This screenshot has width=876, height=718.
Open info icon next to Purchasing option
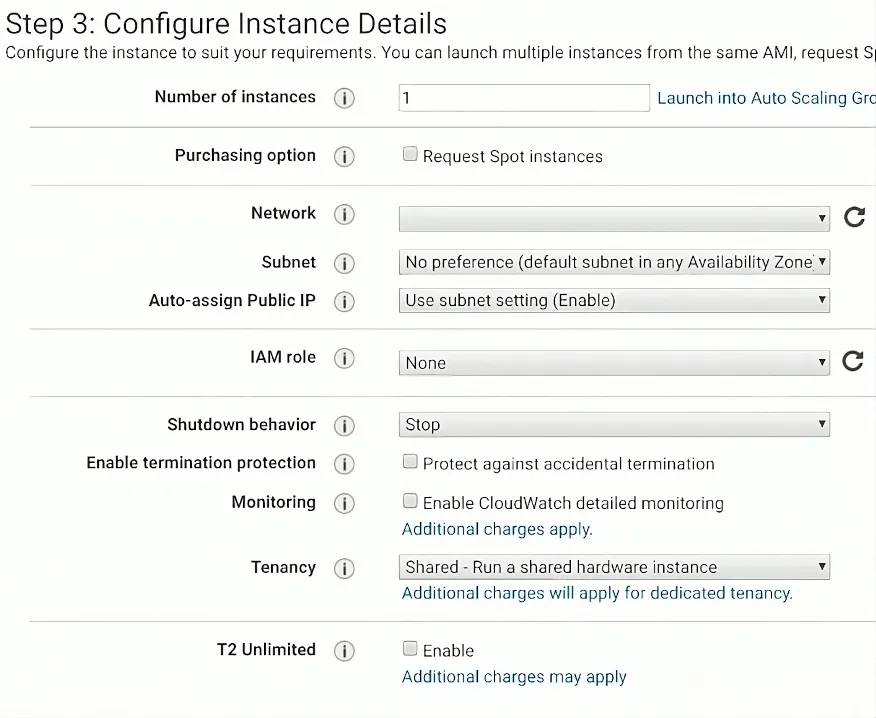(x=344, y=156)
